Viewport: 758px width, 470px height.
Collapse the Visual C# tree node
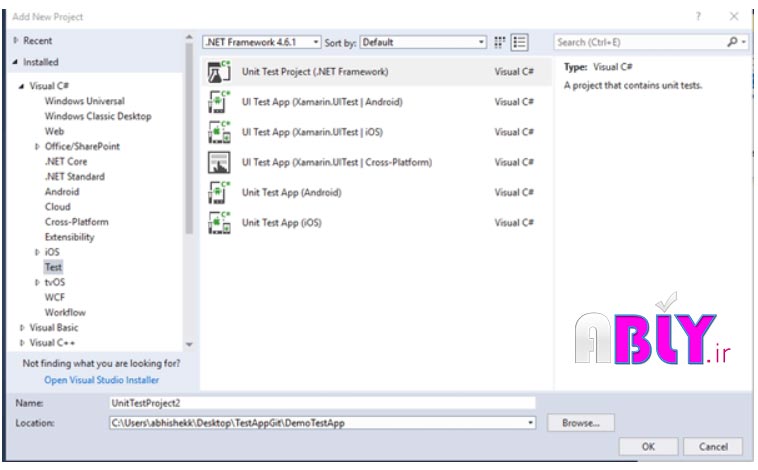(21, 86)
